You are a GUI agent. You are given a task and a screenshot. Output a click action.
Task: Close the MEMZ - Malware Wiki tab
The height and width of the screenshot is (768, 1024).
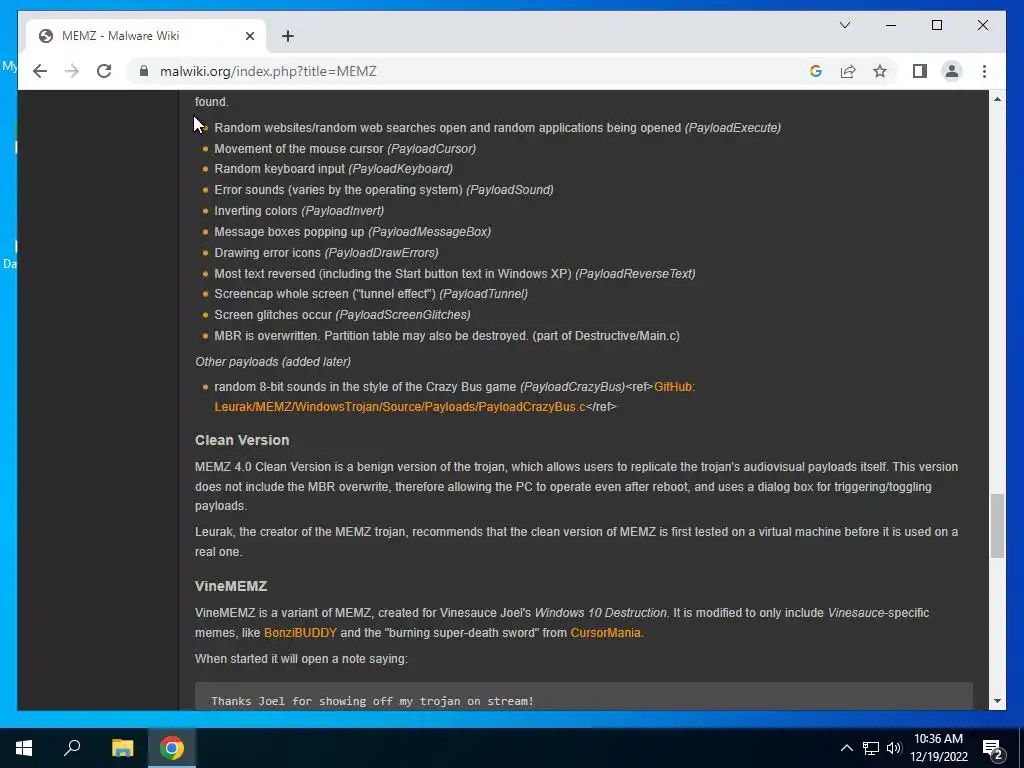(x=249, y=36)
